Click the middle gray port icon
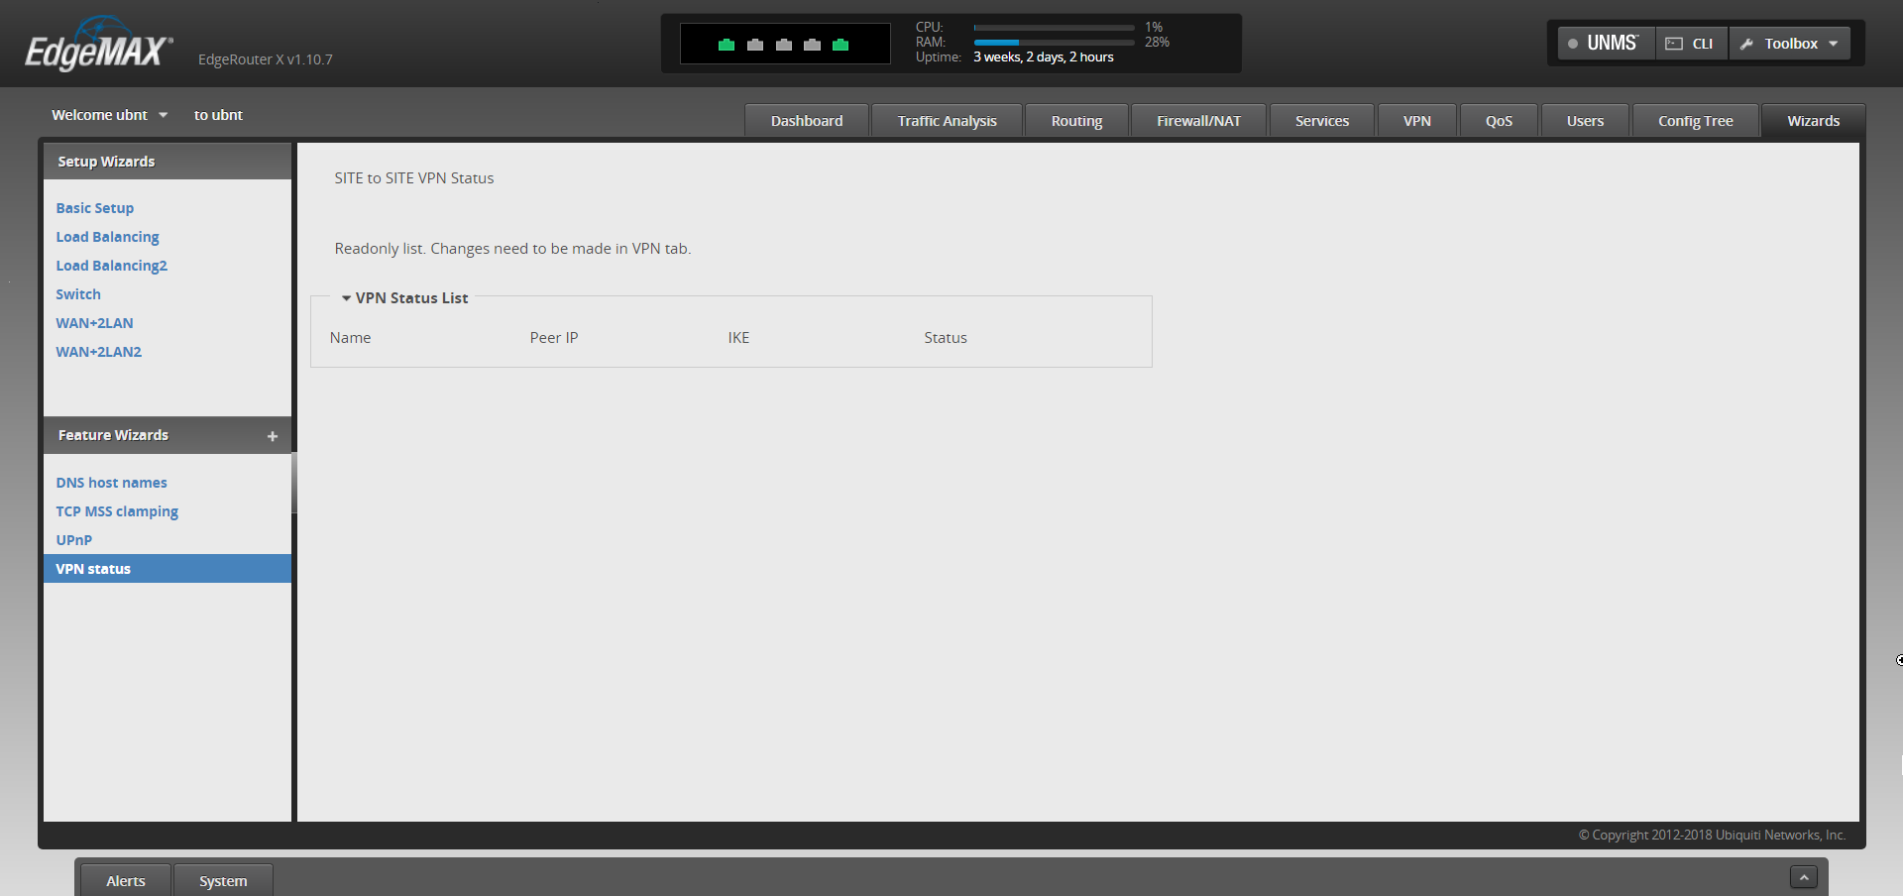Screen dimensions: 1903x896 tap(784, 44)
